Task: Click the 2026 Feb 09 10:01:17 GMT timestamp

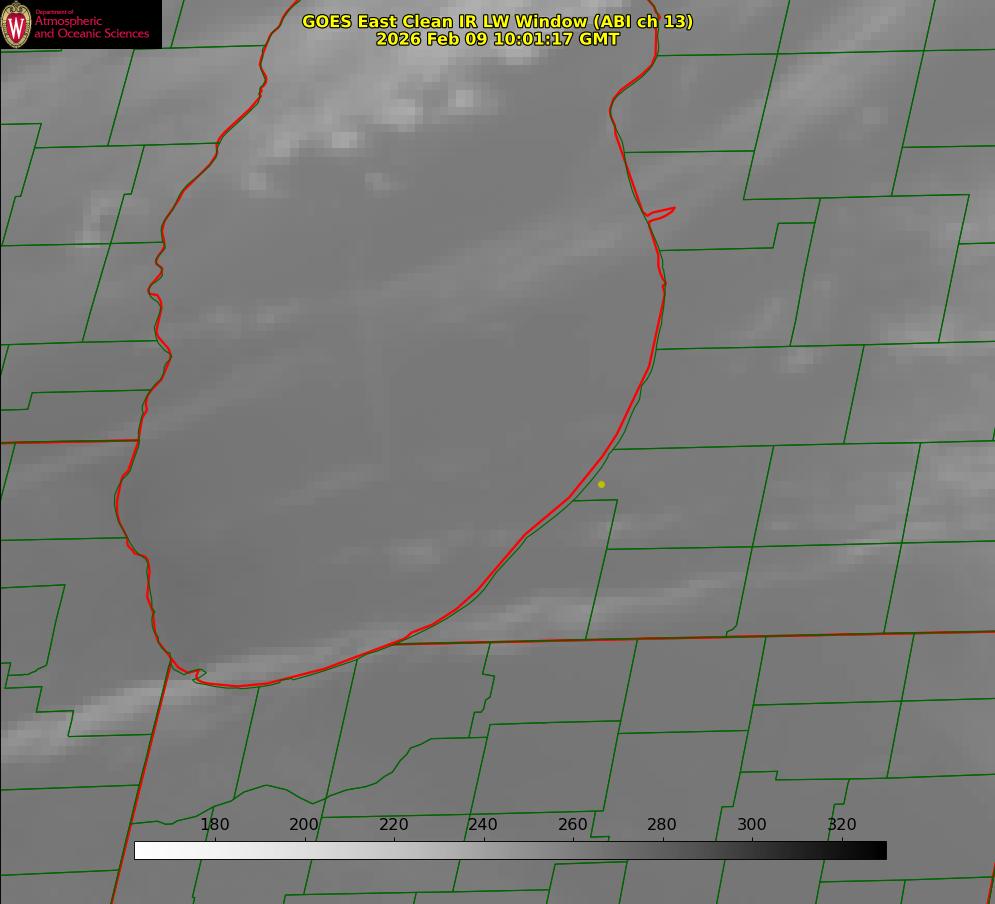Action: 498,39
